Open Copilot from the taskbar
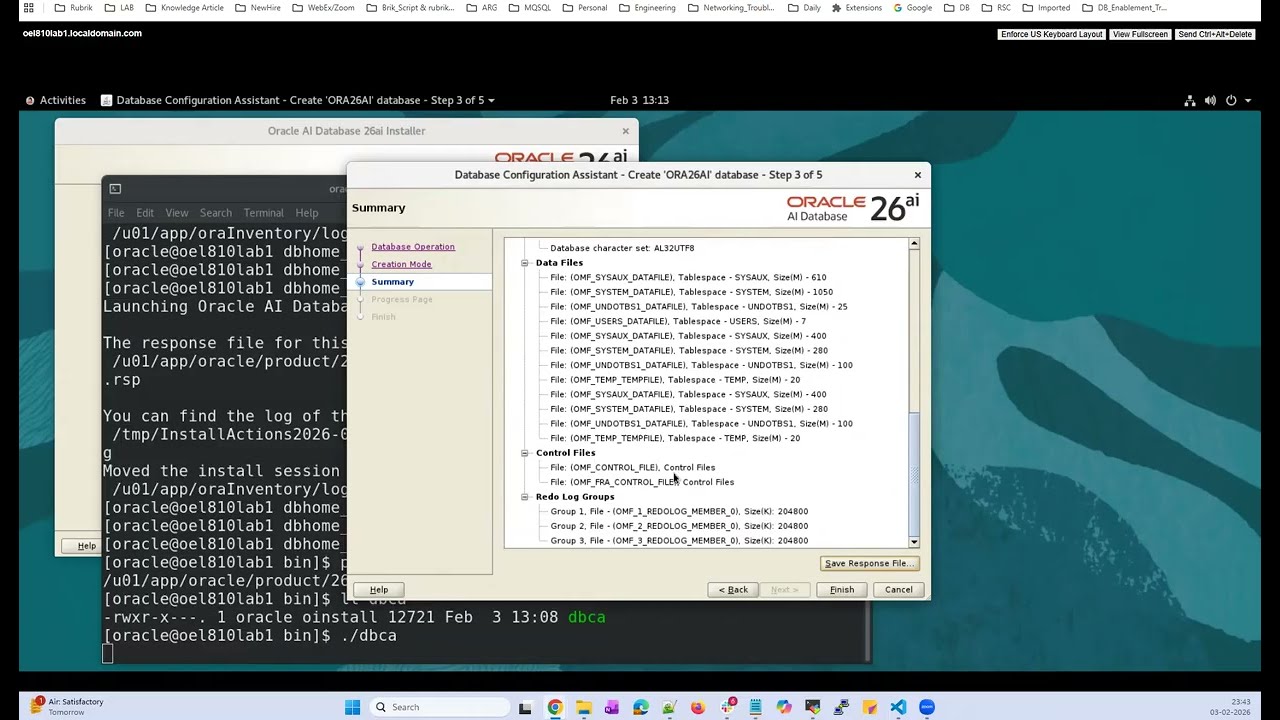The image size is (1280, 720). click(784, 707)
